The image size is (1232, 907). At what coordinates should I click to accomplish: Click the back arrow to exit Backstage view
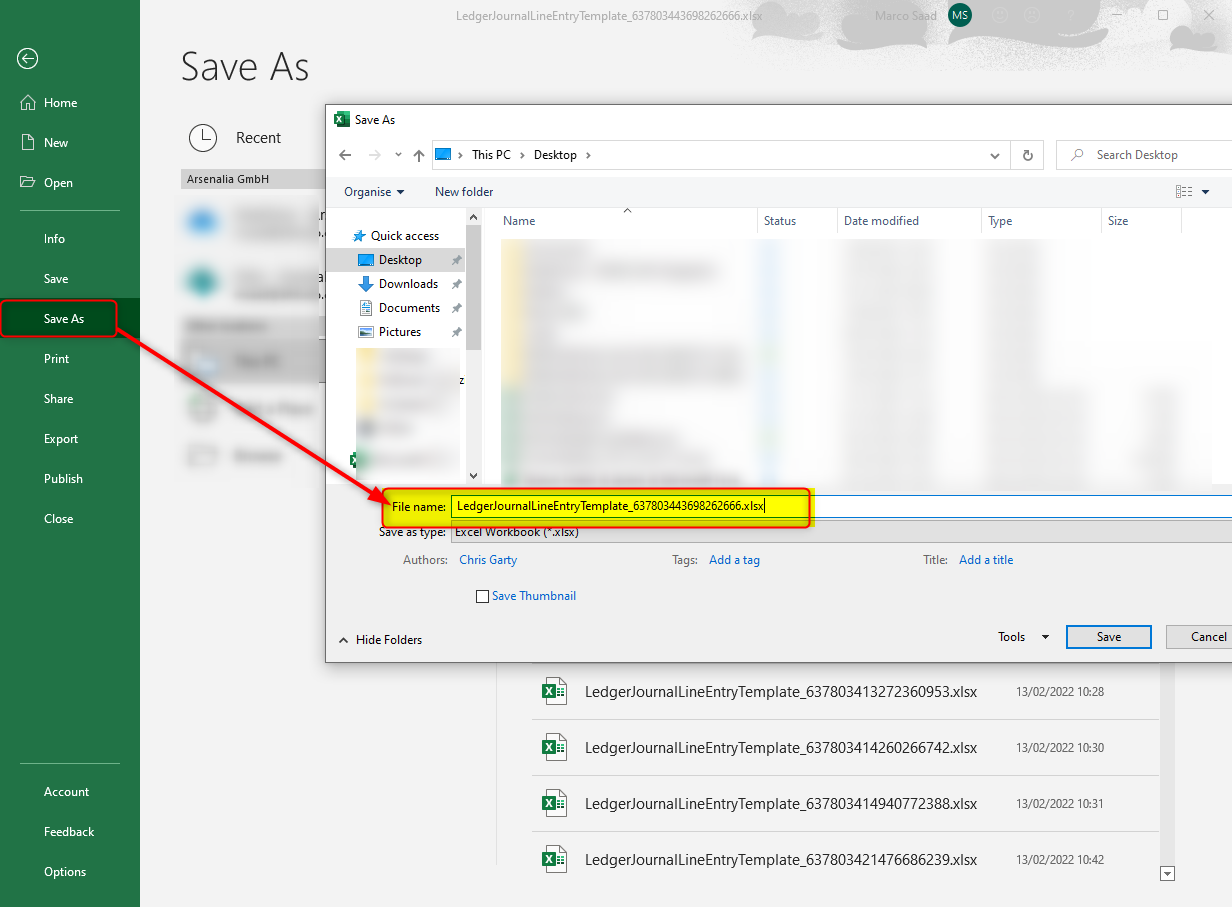click(x=26, y=59)
